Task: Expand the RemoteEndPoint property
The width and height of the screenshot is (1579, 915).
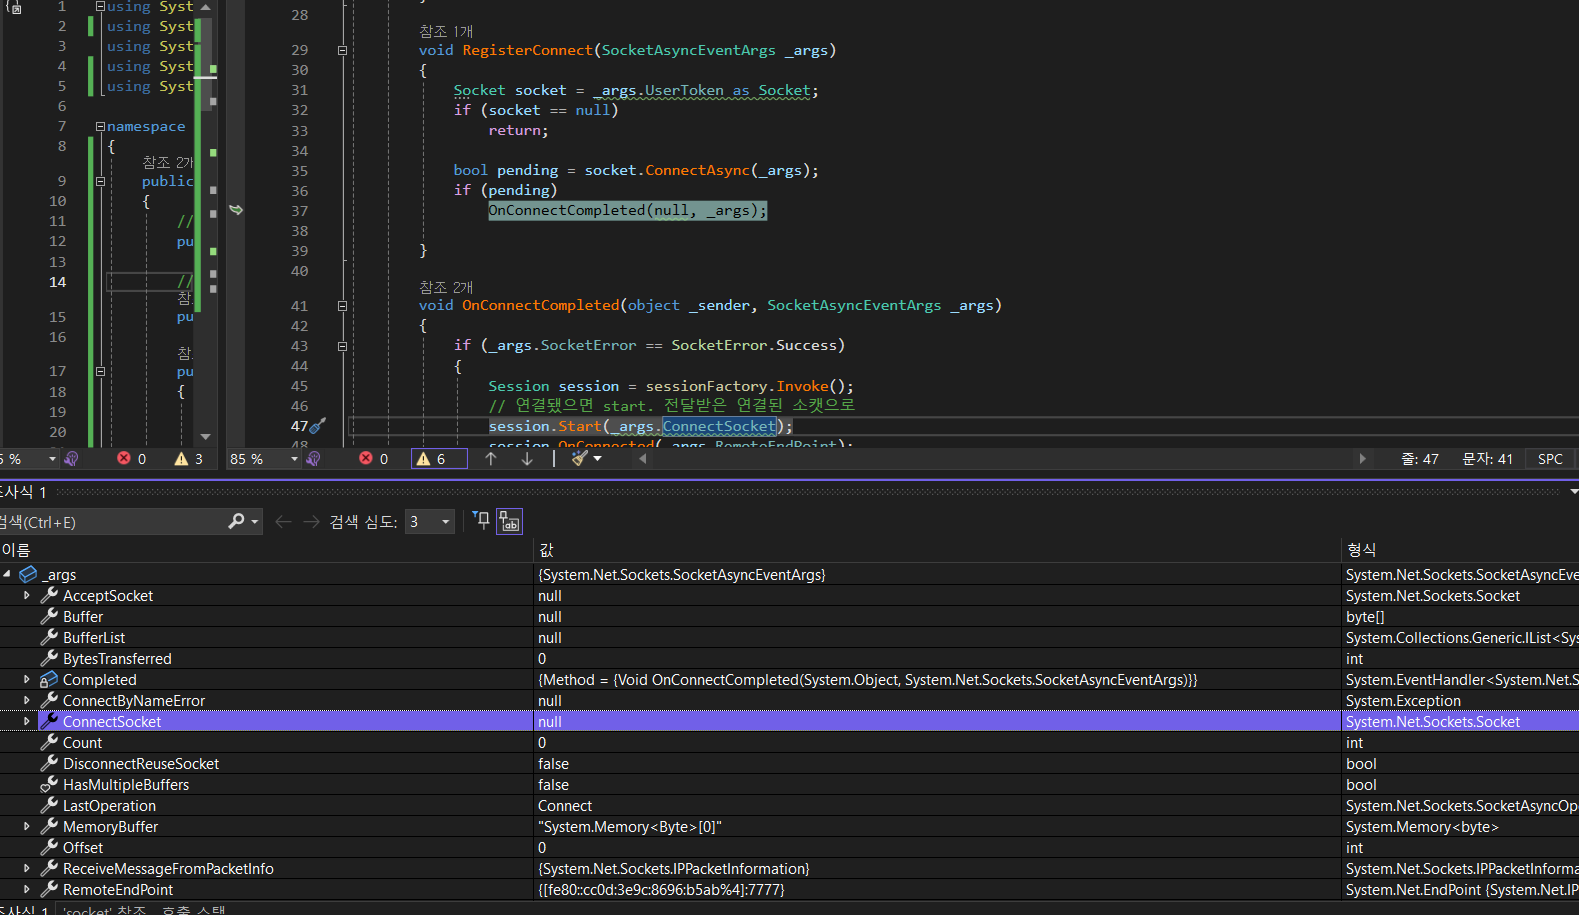Action: point(27,889)
